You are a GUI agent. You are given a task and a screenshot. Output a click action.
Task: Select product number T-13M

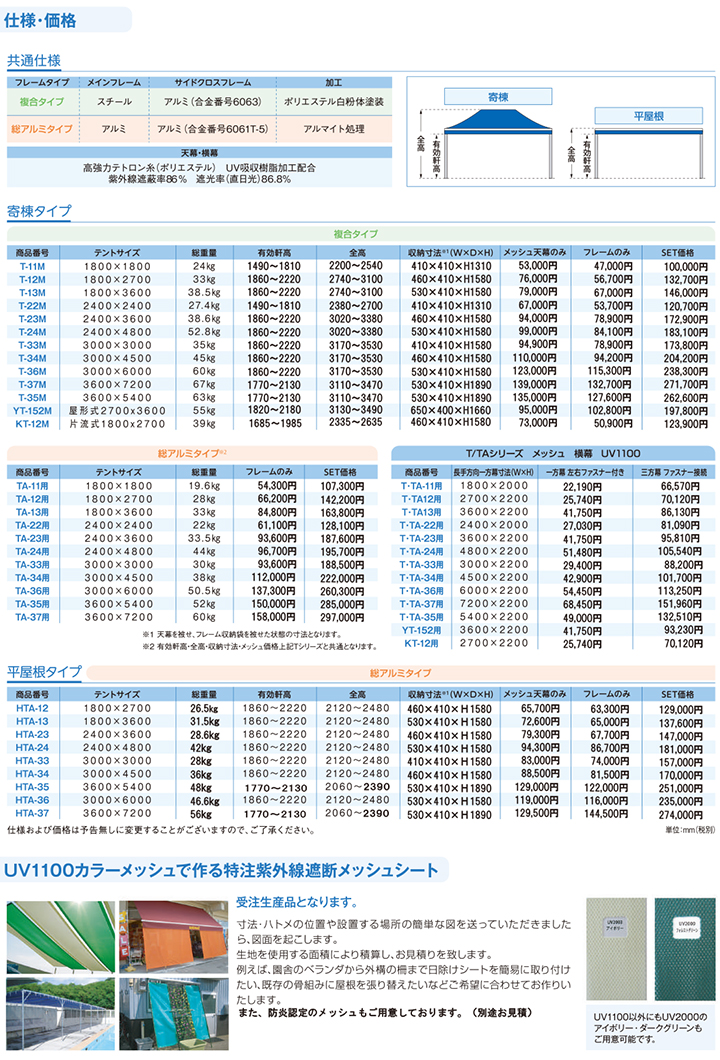click(32, 293)
